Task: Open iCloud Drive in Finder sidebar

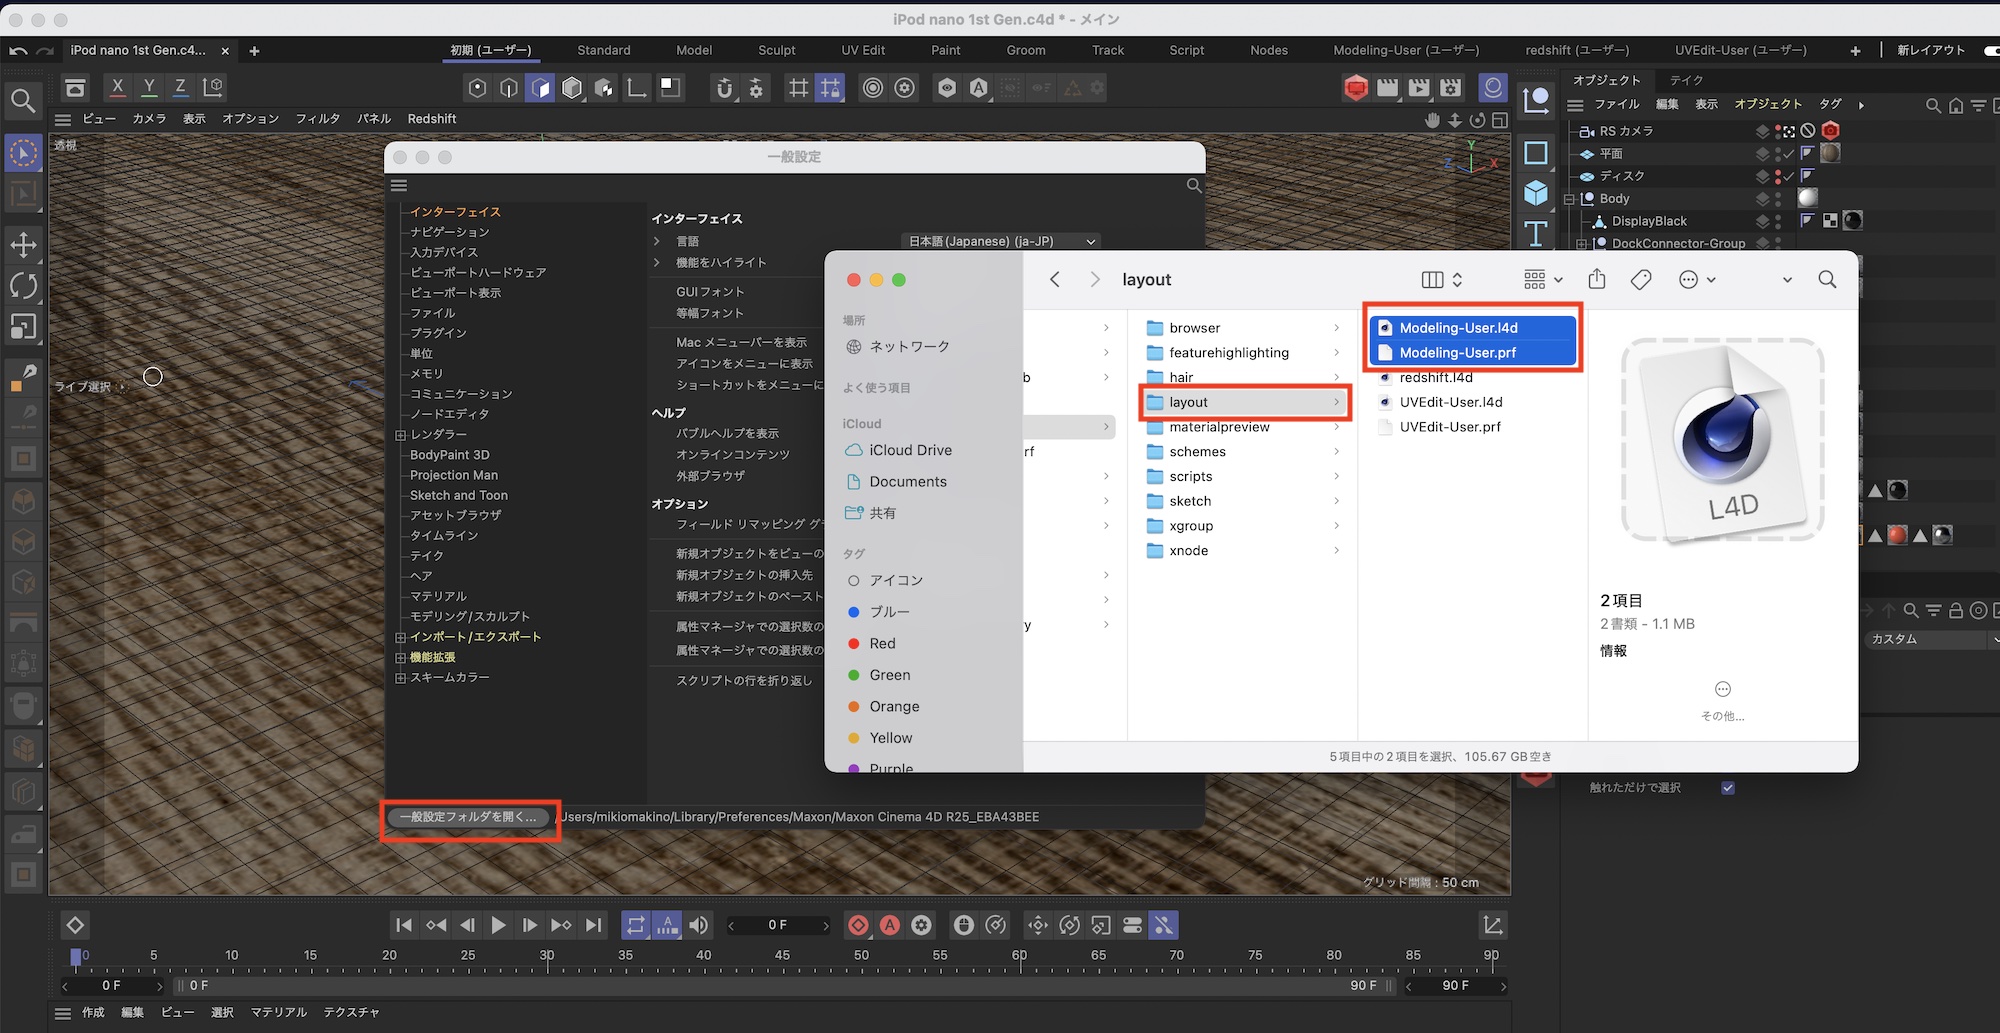Action: [x=910, y=450]
